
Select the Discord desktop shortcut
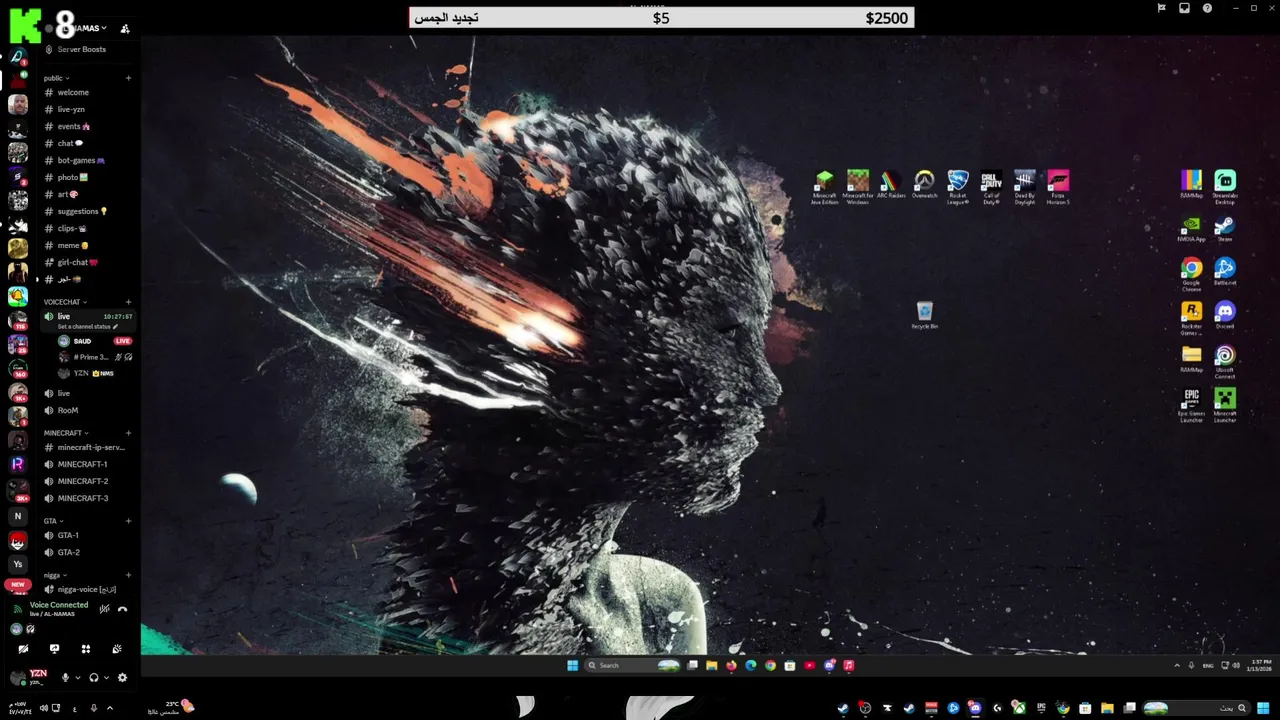click(1225, 316)
